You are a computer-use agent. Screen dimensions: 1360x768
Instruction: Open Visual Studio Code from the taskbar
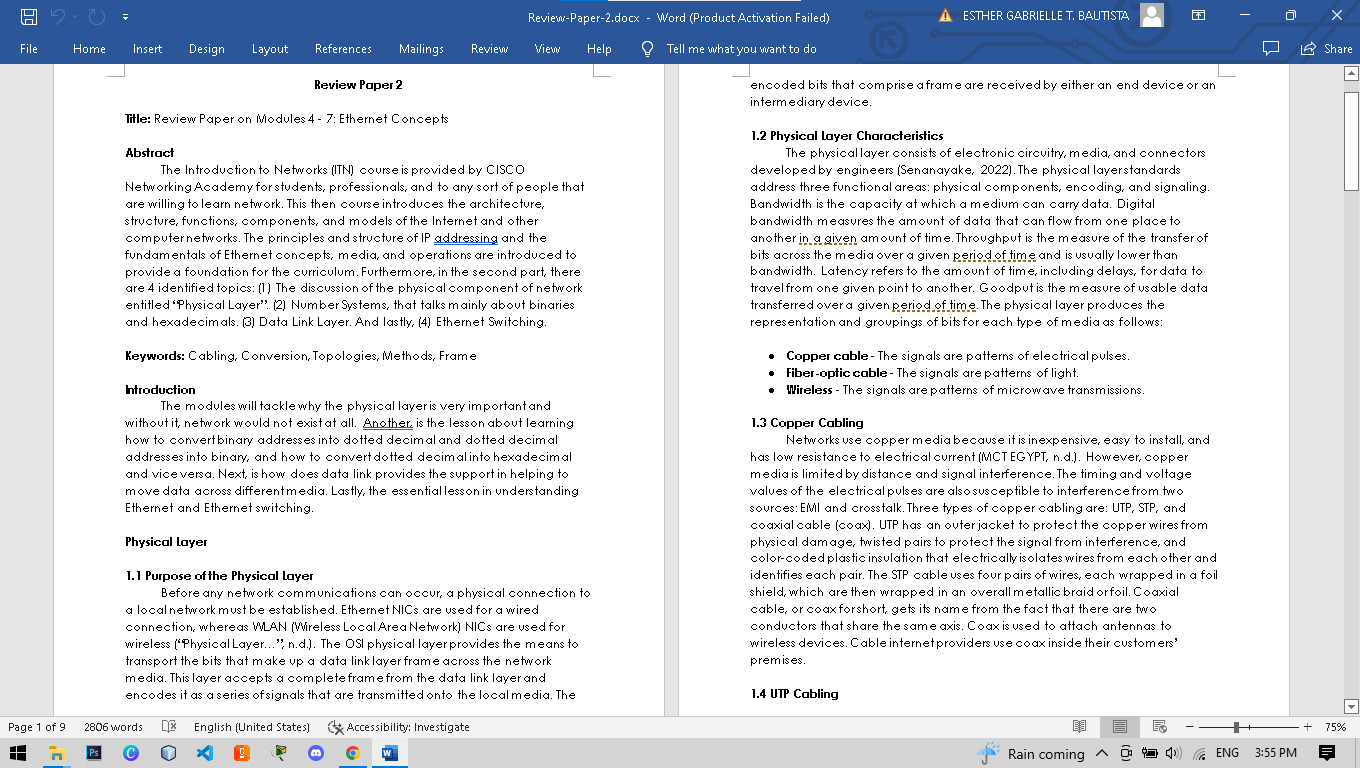(x=205, y=753)
